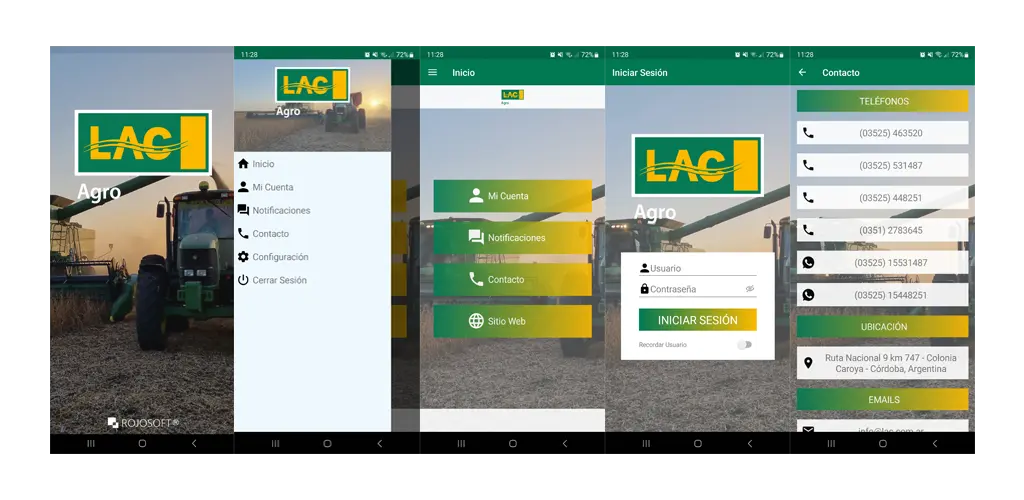Screen dimensions: 1024x500
Task: Call phone number (03525) 531487
Action: tap(882, 166)
